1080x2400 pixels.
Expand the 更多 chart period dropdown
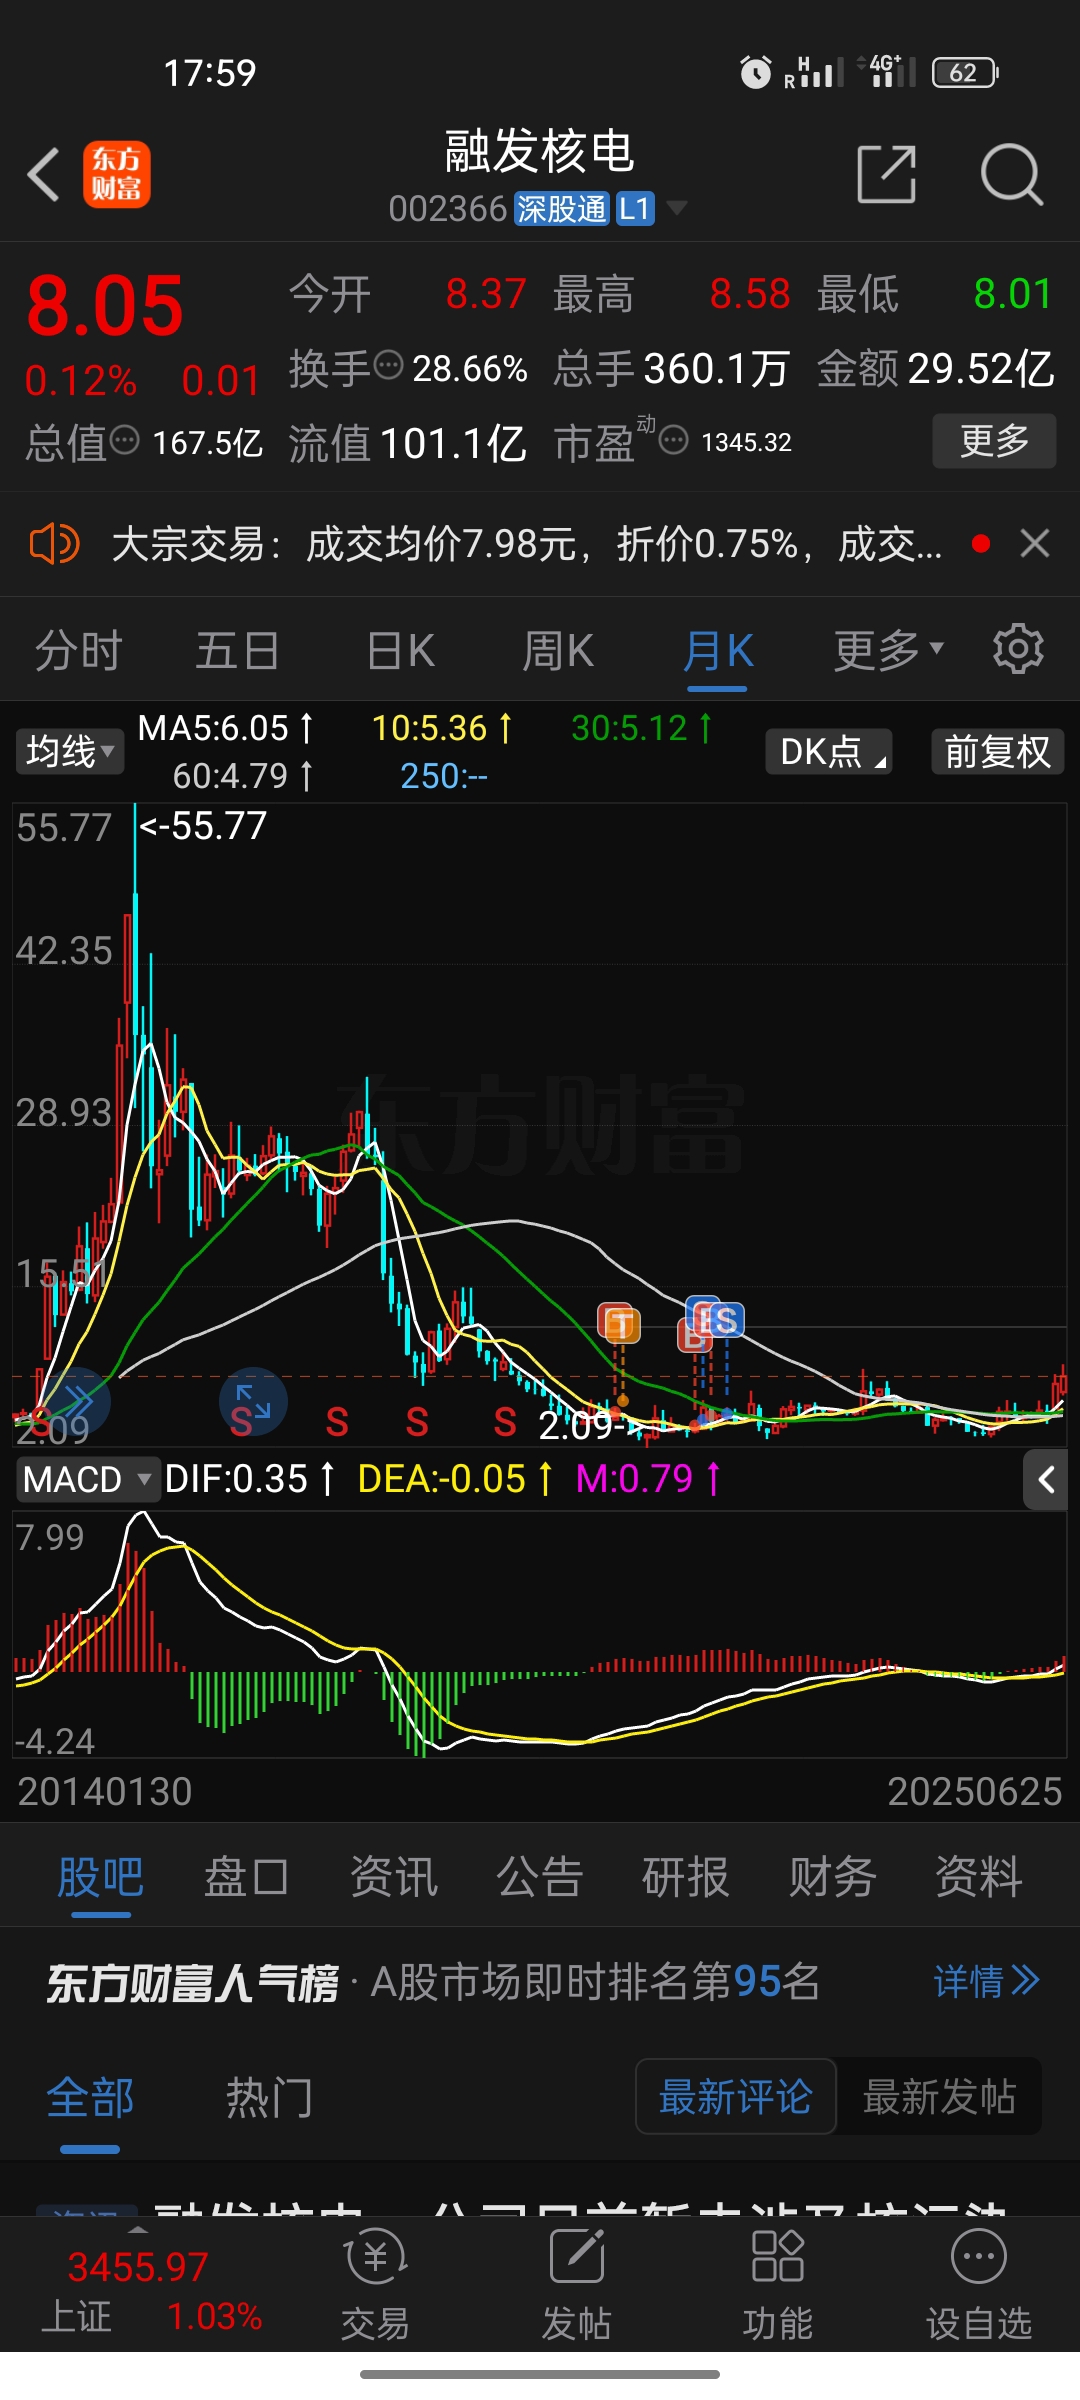click(x=888, y=651)
